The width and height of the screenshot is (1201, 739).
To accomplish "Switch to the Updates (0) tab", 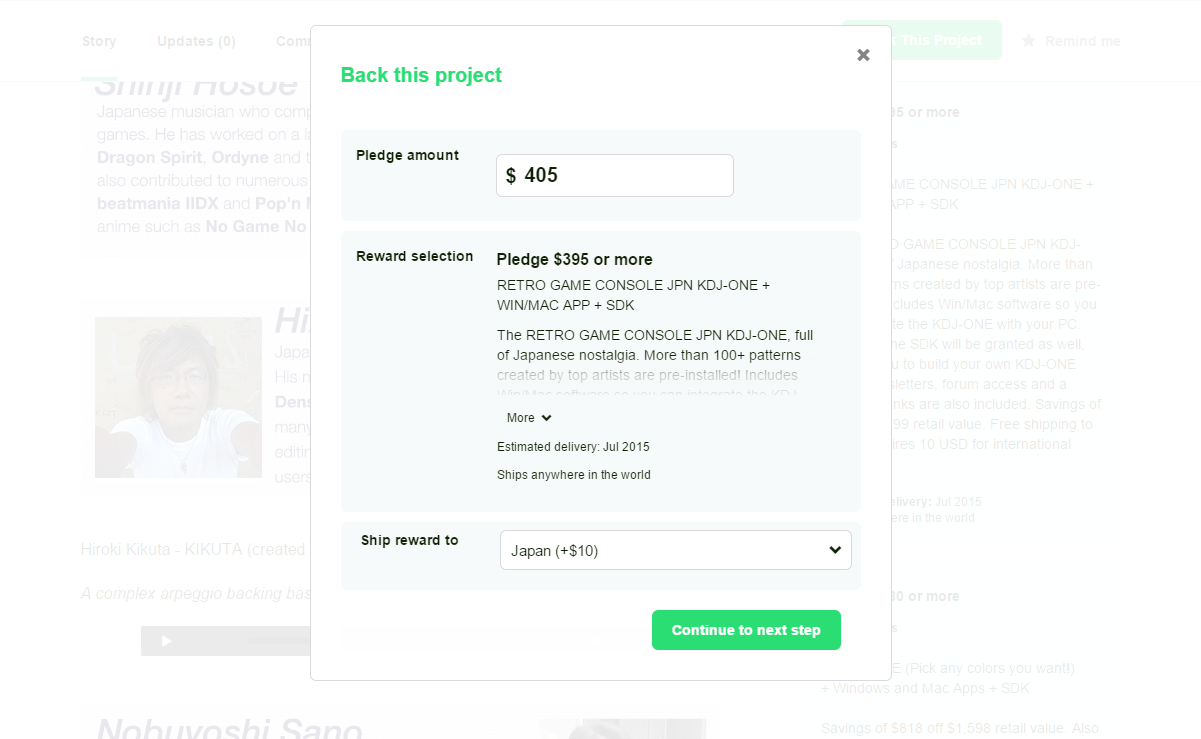I will pos(196,41).
